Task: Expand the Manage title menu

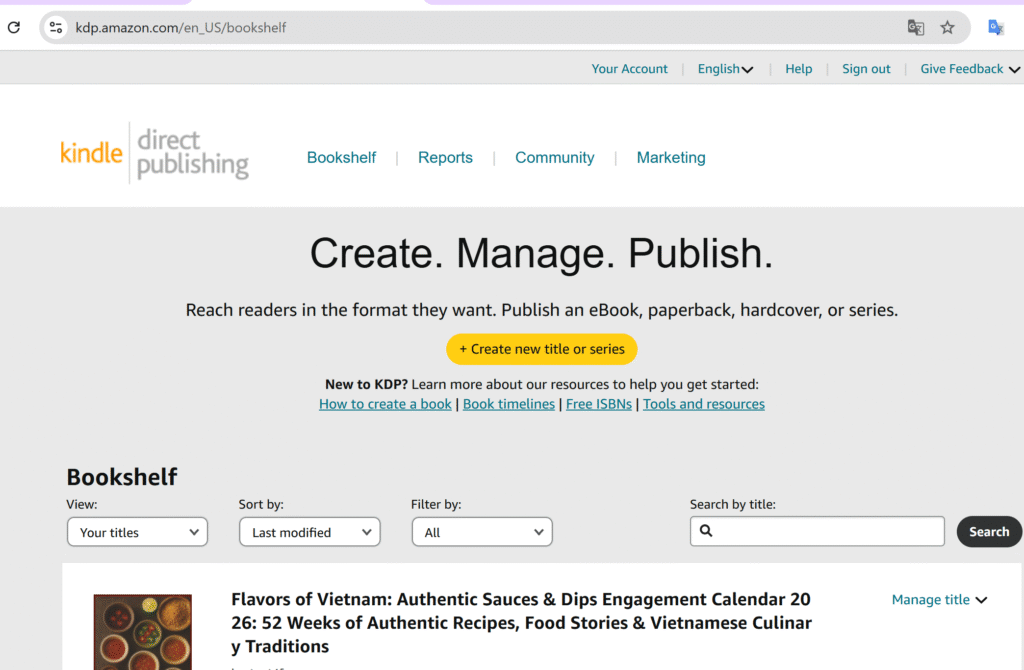Action: coord(939,600)
